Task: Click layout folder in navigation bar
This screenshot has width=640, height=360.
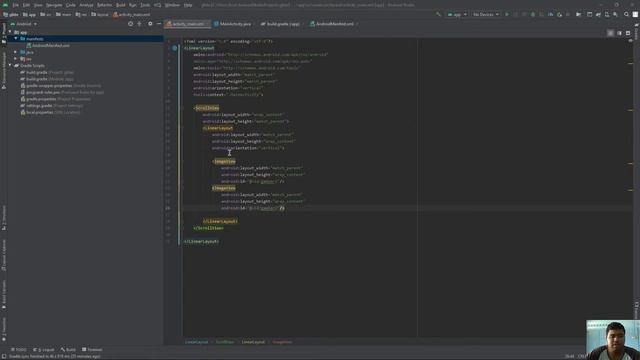Action: [100, 15]
